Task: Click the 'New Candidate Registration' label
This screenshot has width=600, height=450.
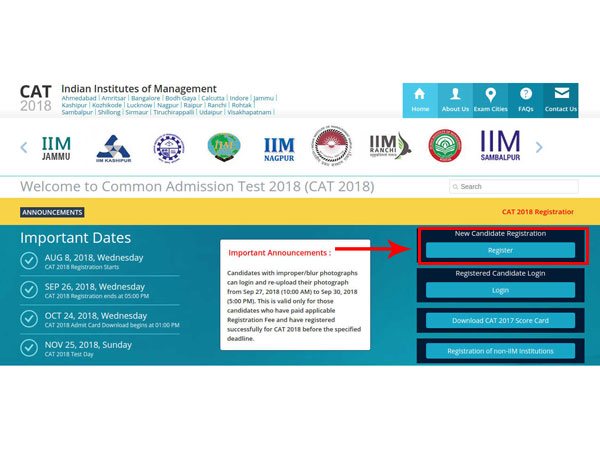Action: pos(500,233)
